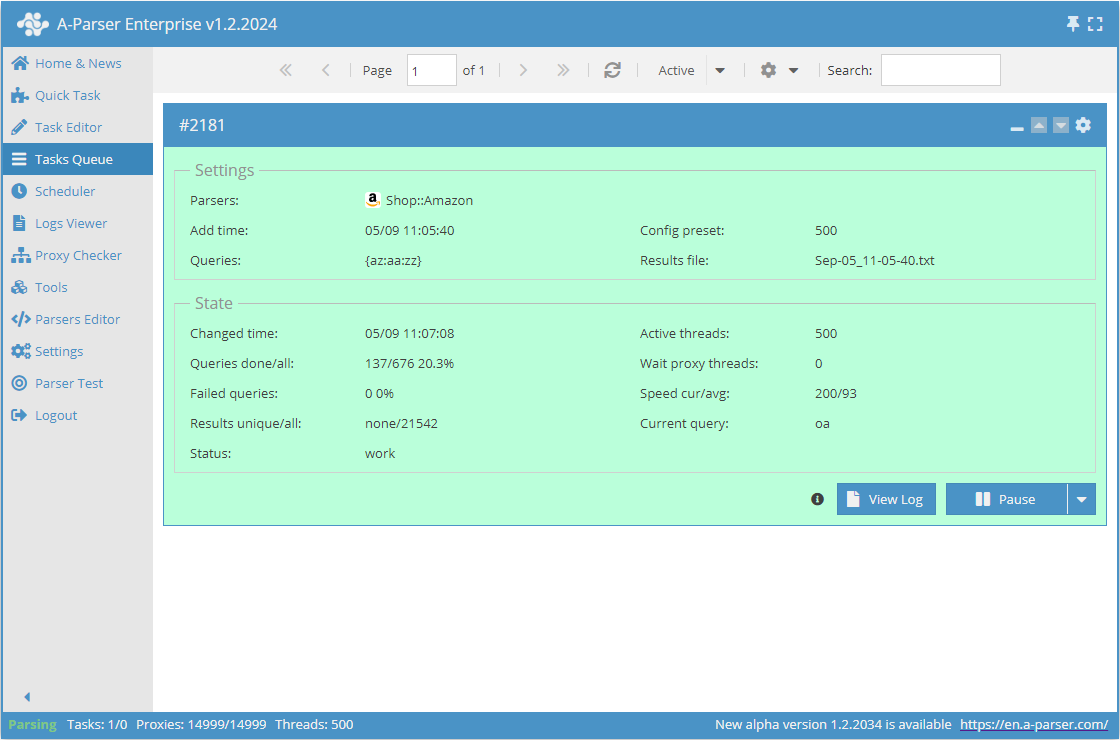Expand the Pause button dropdown arrow

coord(1081,499)
